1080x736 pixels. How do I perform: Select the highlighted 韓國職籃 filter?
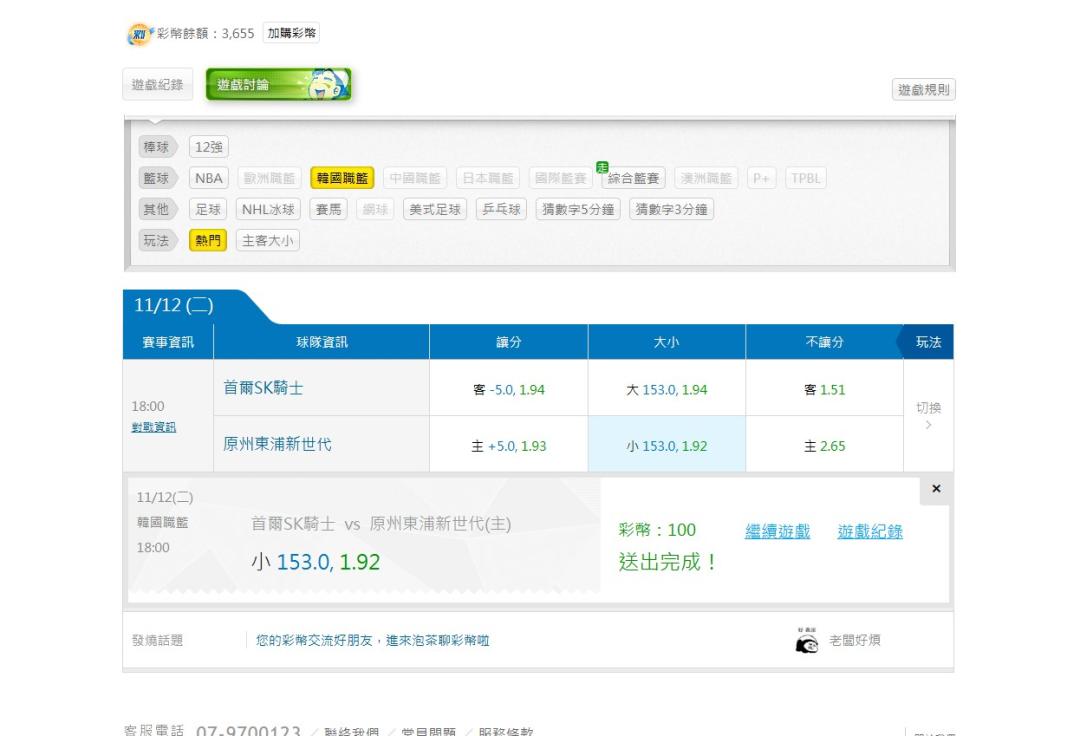click(x=342, y=178)
